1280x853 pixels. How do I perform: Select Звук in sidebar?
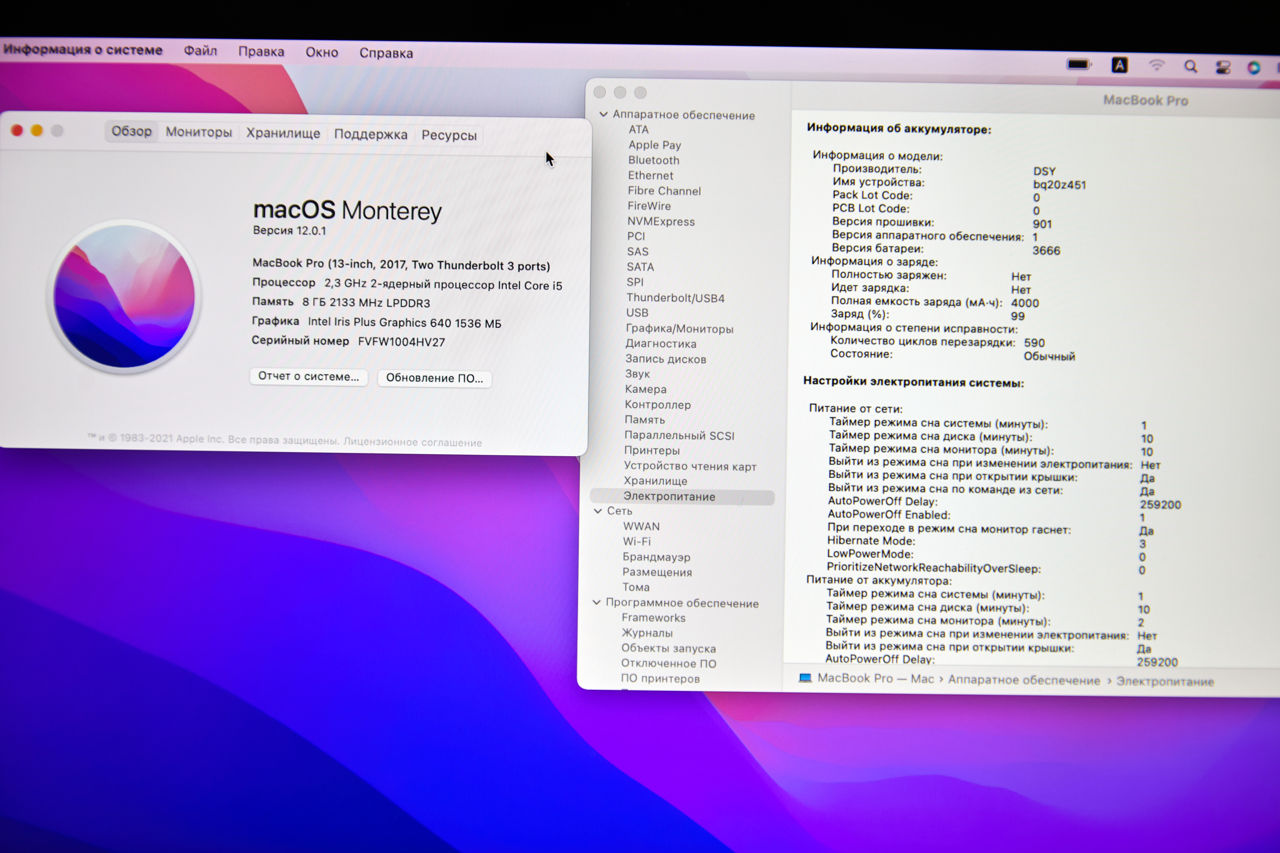click(638, 374)
